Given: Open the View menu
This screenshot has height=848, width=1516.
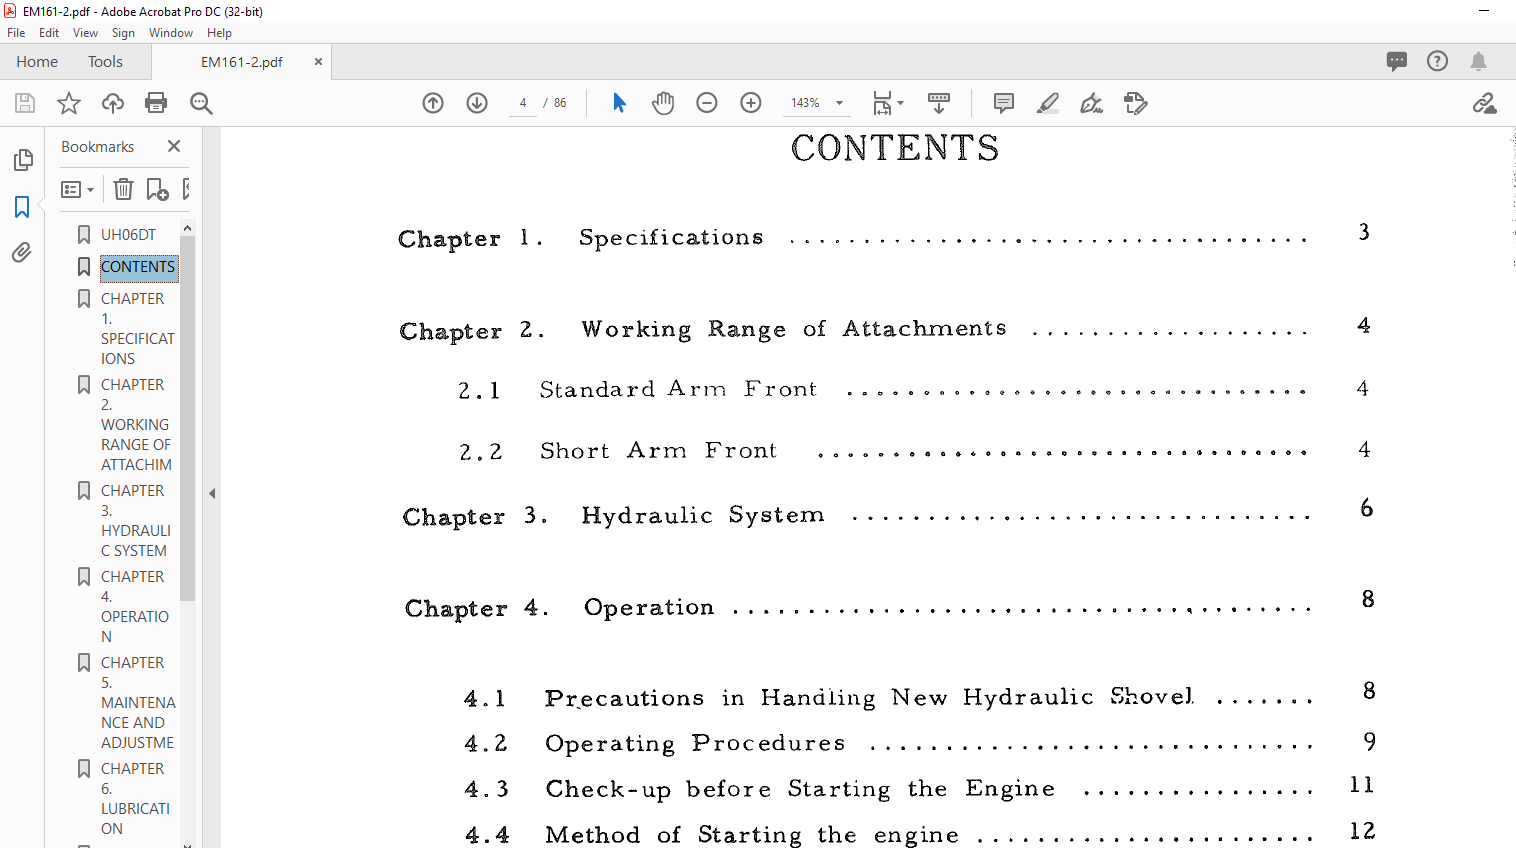Looking at the screenshot, I should (85, 33).
